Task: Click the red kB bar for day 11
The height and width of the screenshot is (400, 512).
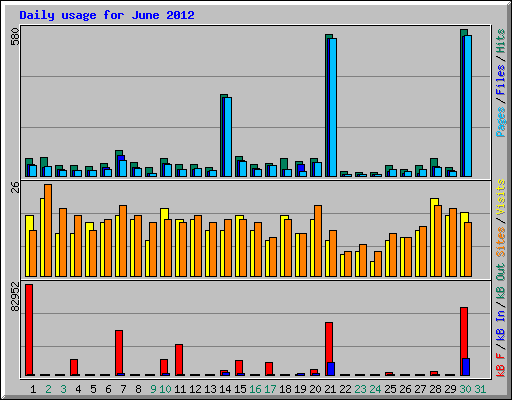Action: [x=179, y=360]
